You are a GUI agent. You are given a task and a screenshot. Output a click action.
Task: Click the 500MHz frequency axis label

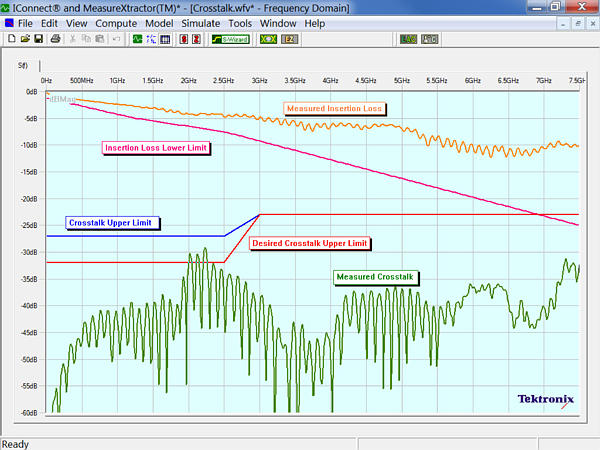[82, 81]
